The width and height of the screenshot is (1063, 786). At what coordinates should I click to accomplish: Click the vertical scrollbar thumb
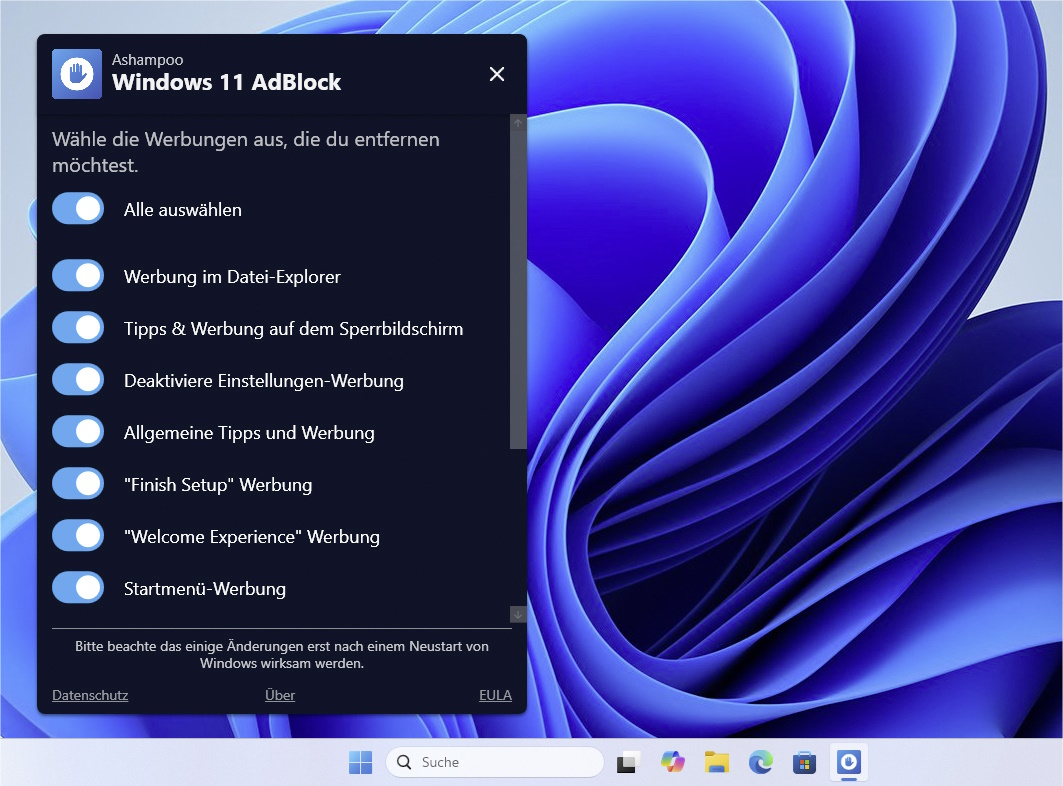point(518,290)
